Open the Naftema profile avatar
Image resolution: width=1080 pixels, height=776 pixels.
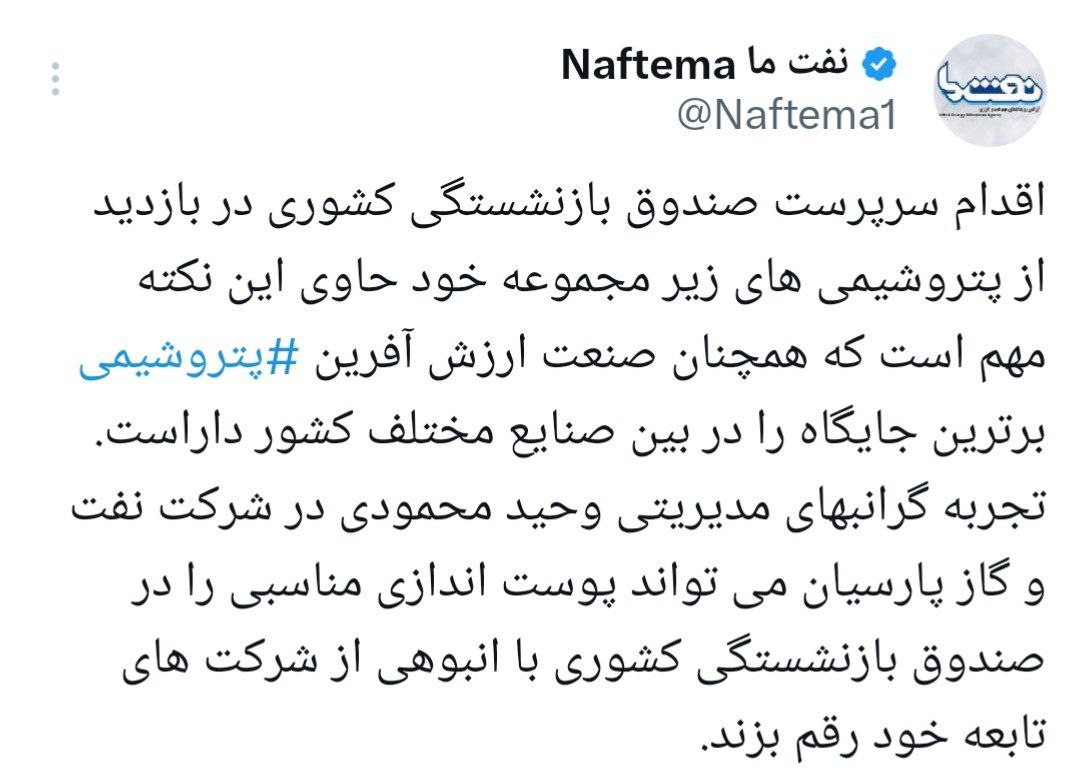(990, 90)
